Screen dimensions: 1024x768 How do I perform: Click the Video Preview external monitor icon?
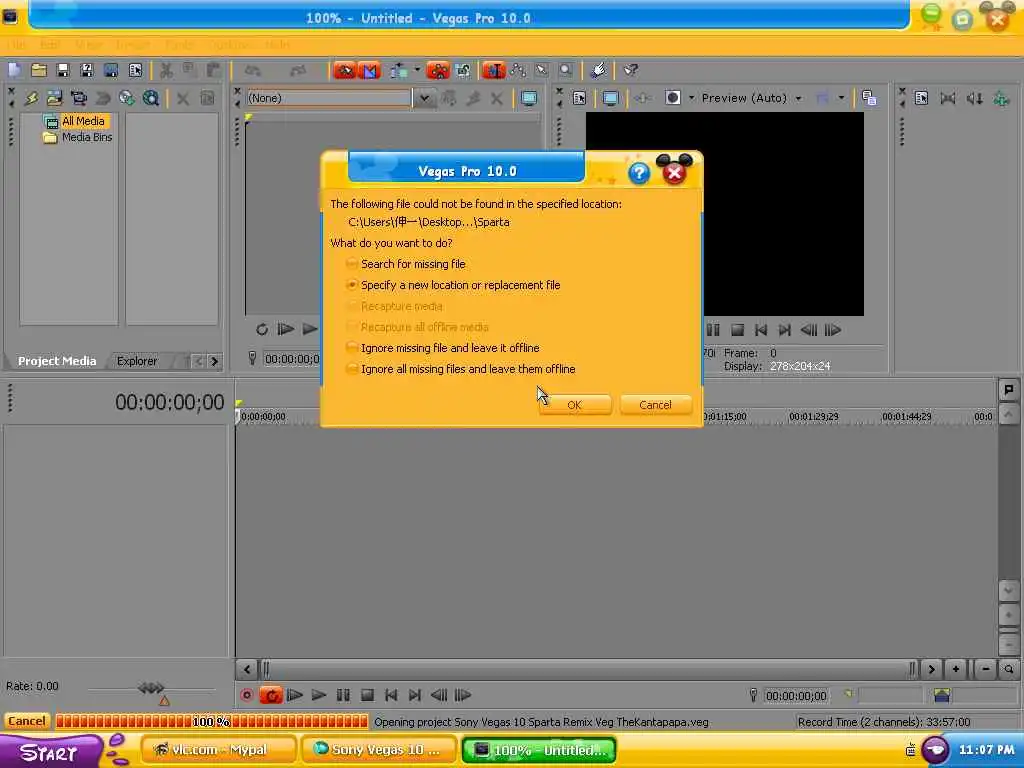click(610, 98)
